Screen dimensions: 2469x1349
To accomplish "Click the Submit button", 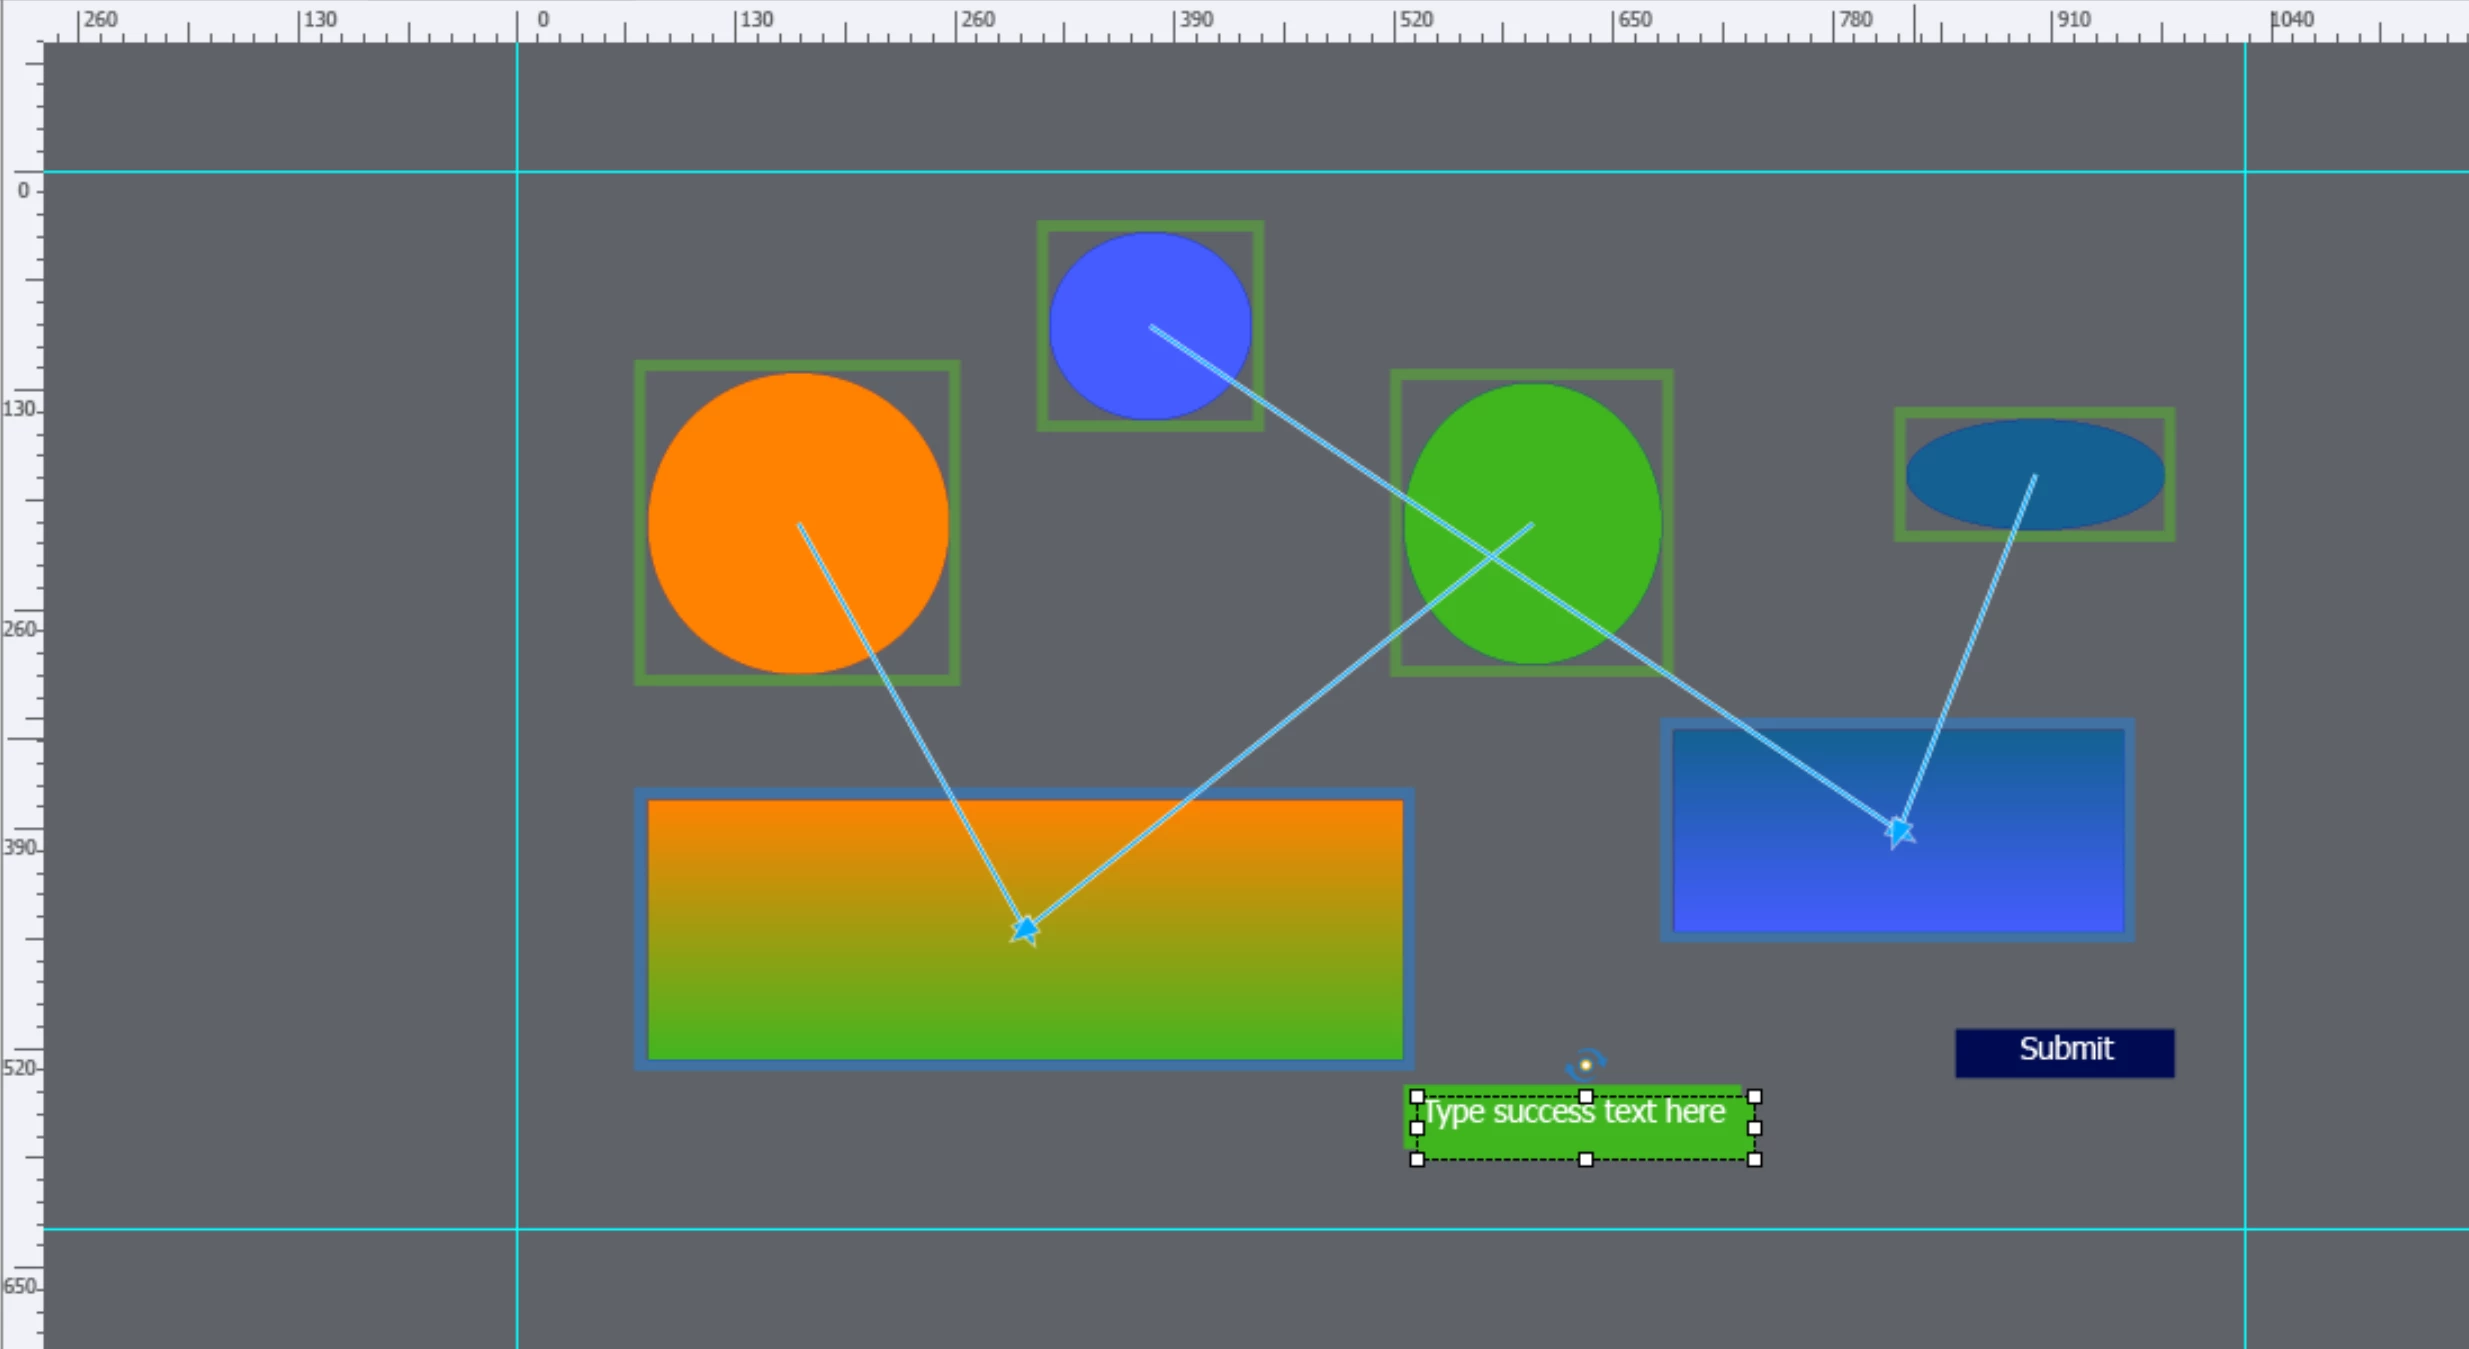I will 2064,1052.
